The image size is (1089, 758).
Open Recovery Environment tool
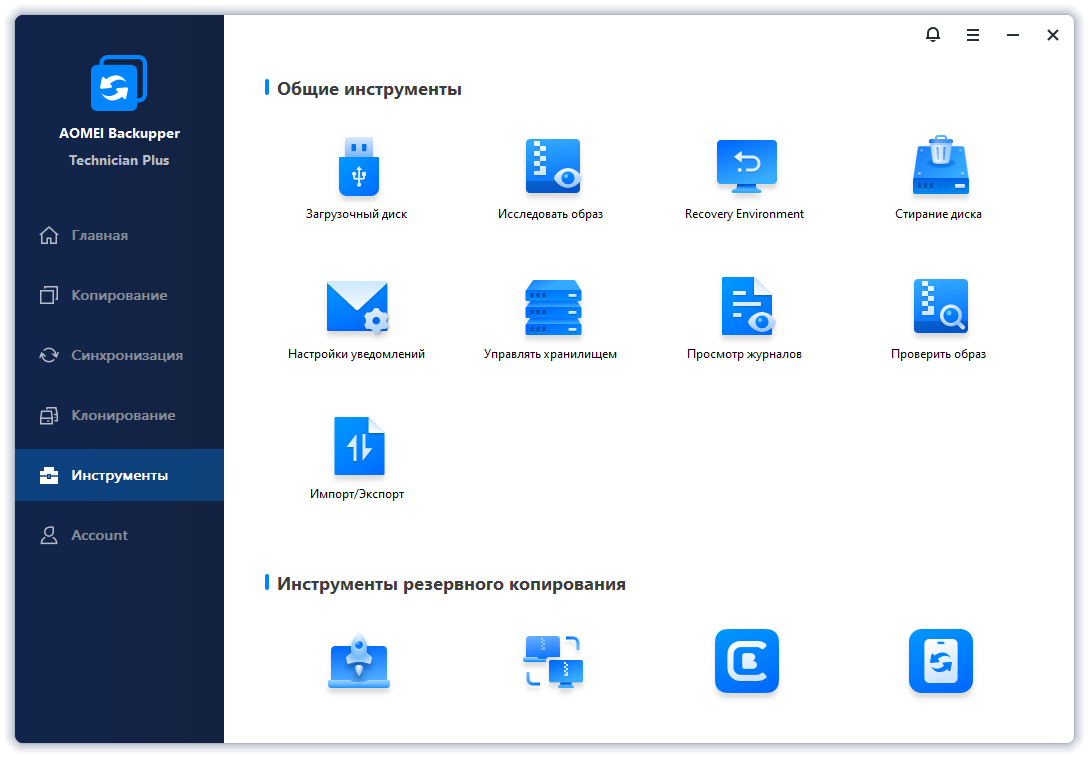(746, 167)
